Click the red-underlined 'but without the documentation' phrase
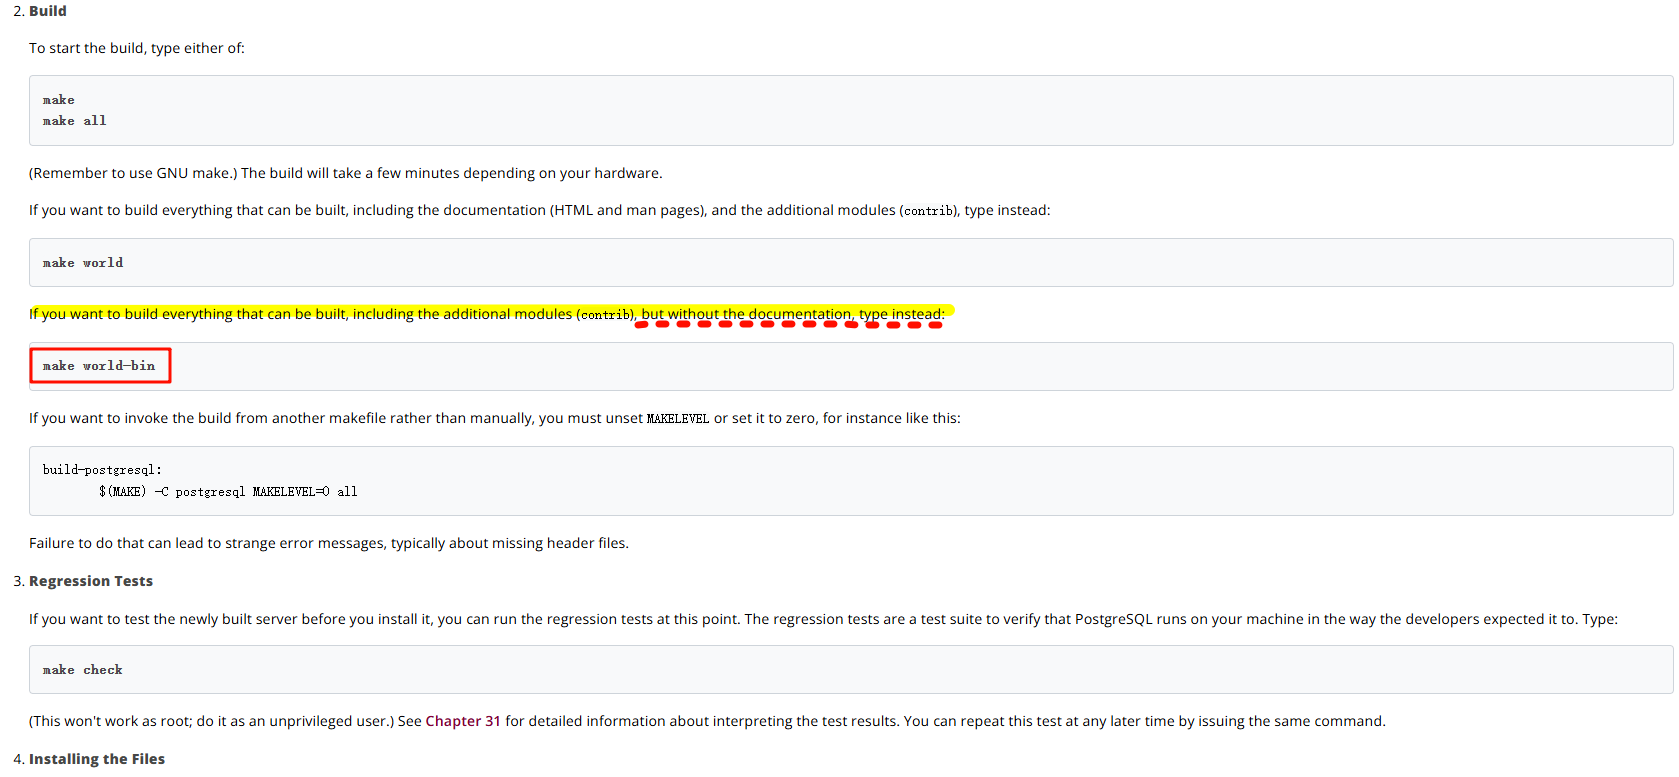 point(745,314)
